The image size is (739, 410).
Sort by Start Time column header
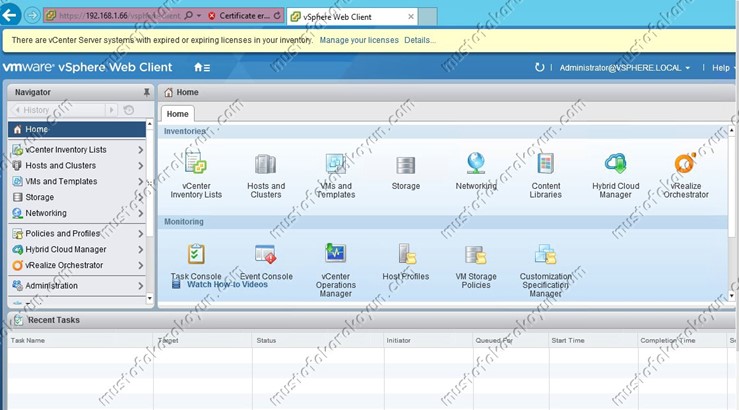pyautogui.click(x=568, y=340)
